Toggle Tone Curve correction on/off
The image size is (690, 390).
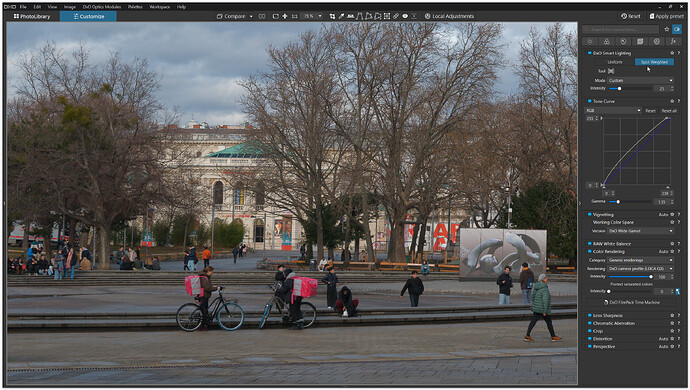590,101
